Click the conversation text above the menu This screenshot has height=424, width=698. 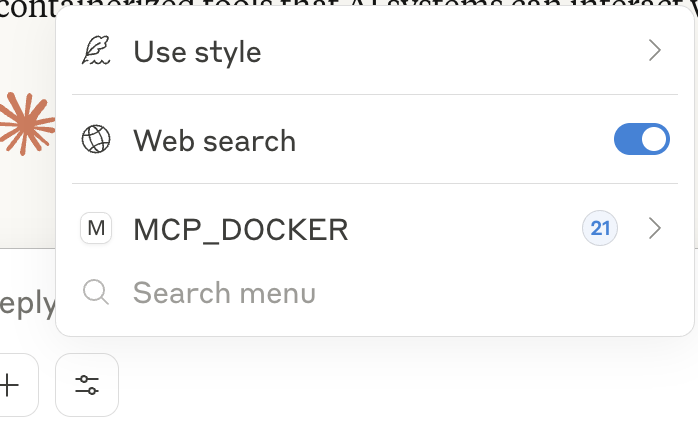28,9
